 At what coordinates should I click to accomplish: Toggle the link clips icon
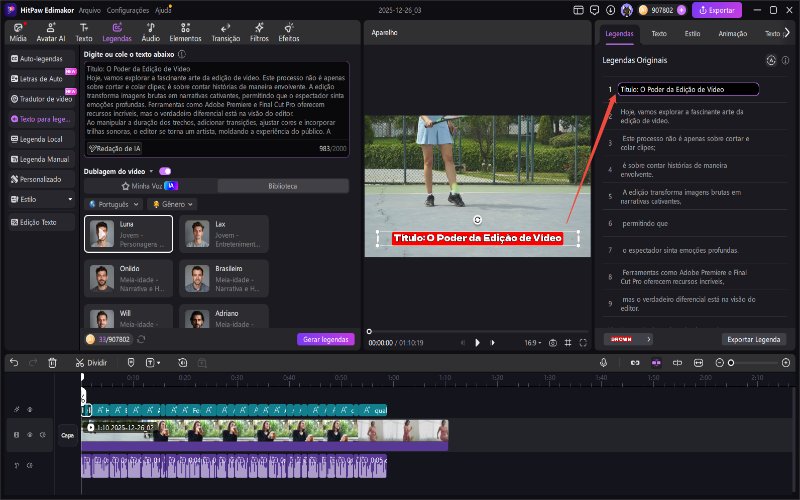coord(635,363)
